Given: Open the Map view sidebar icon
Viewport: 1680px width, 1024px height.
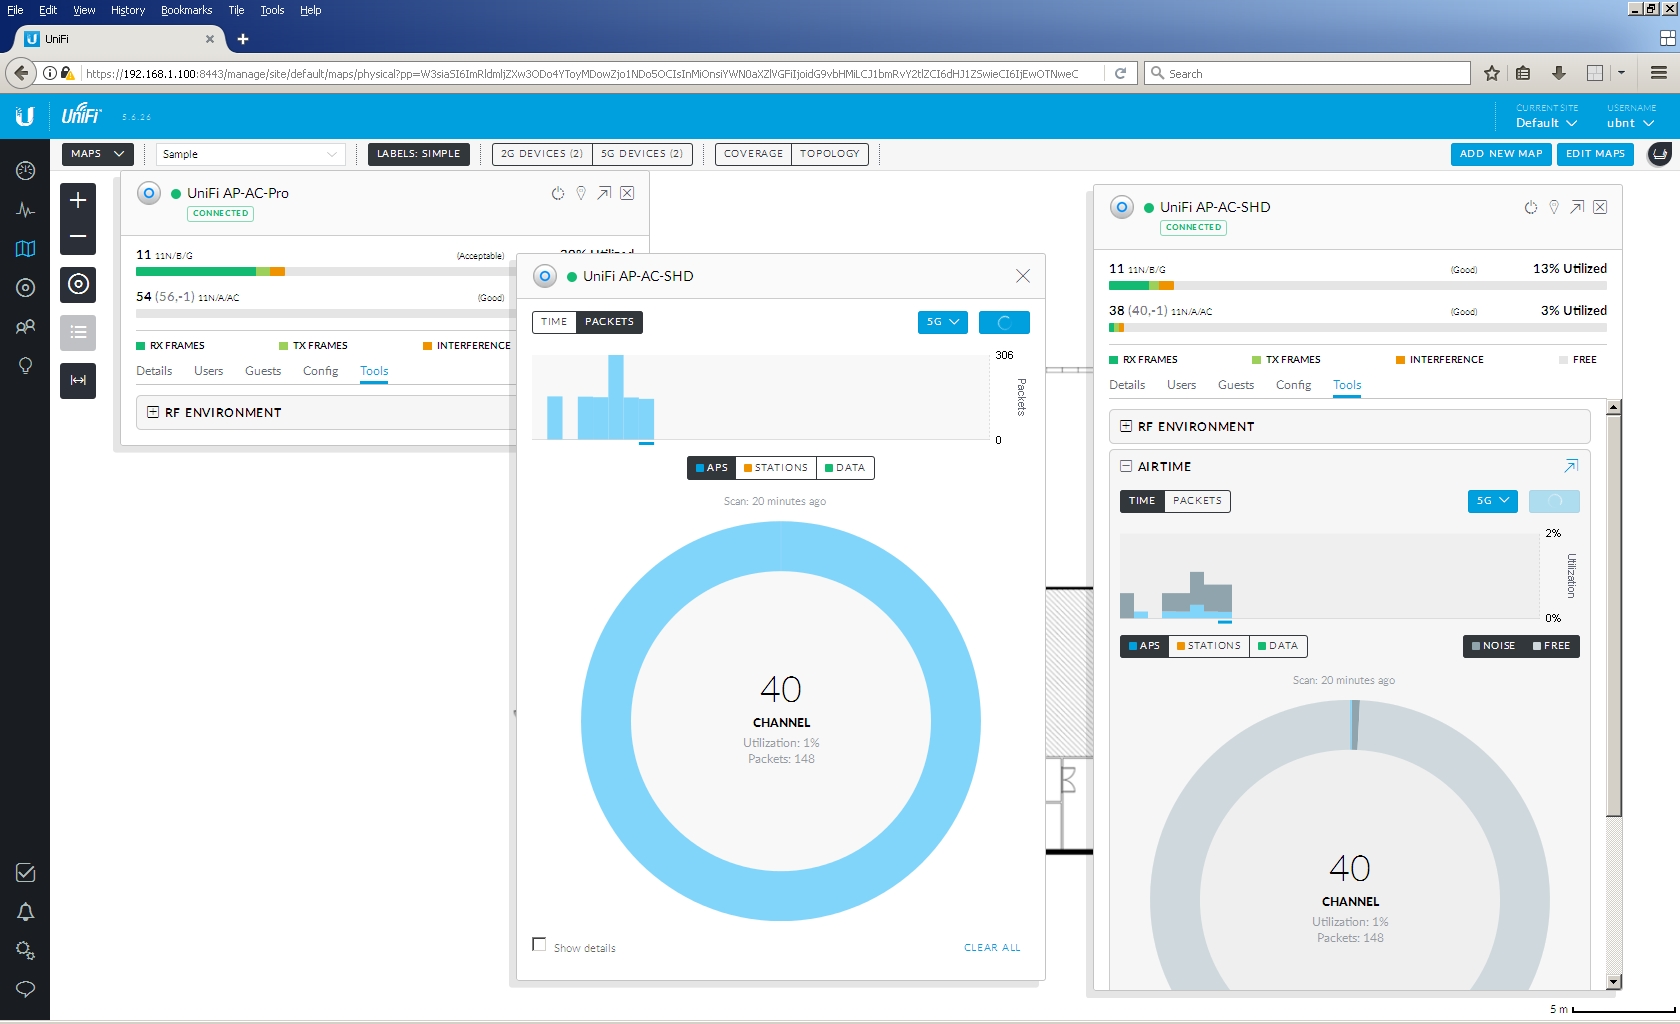Looking at the screenshot, I should pyautogui.click(x=26, y=249).
